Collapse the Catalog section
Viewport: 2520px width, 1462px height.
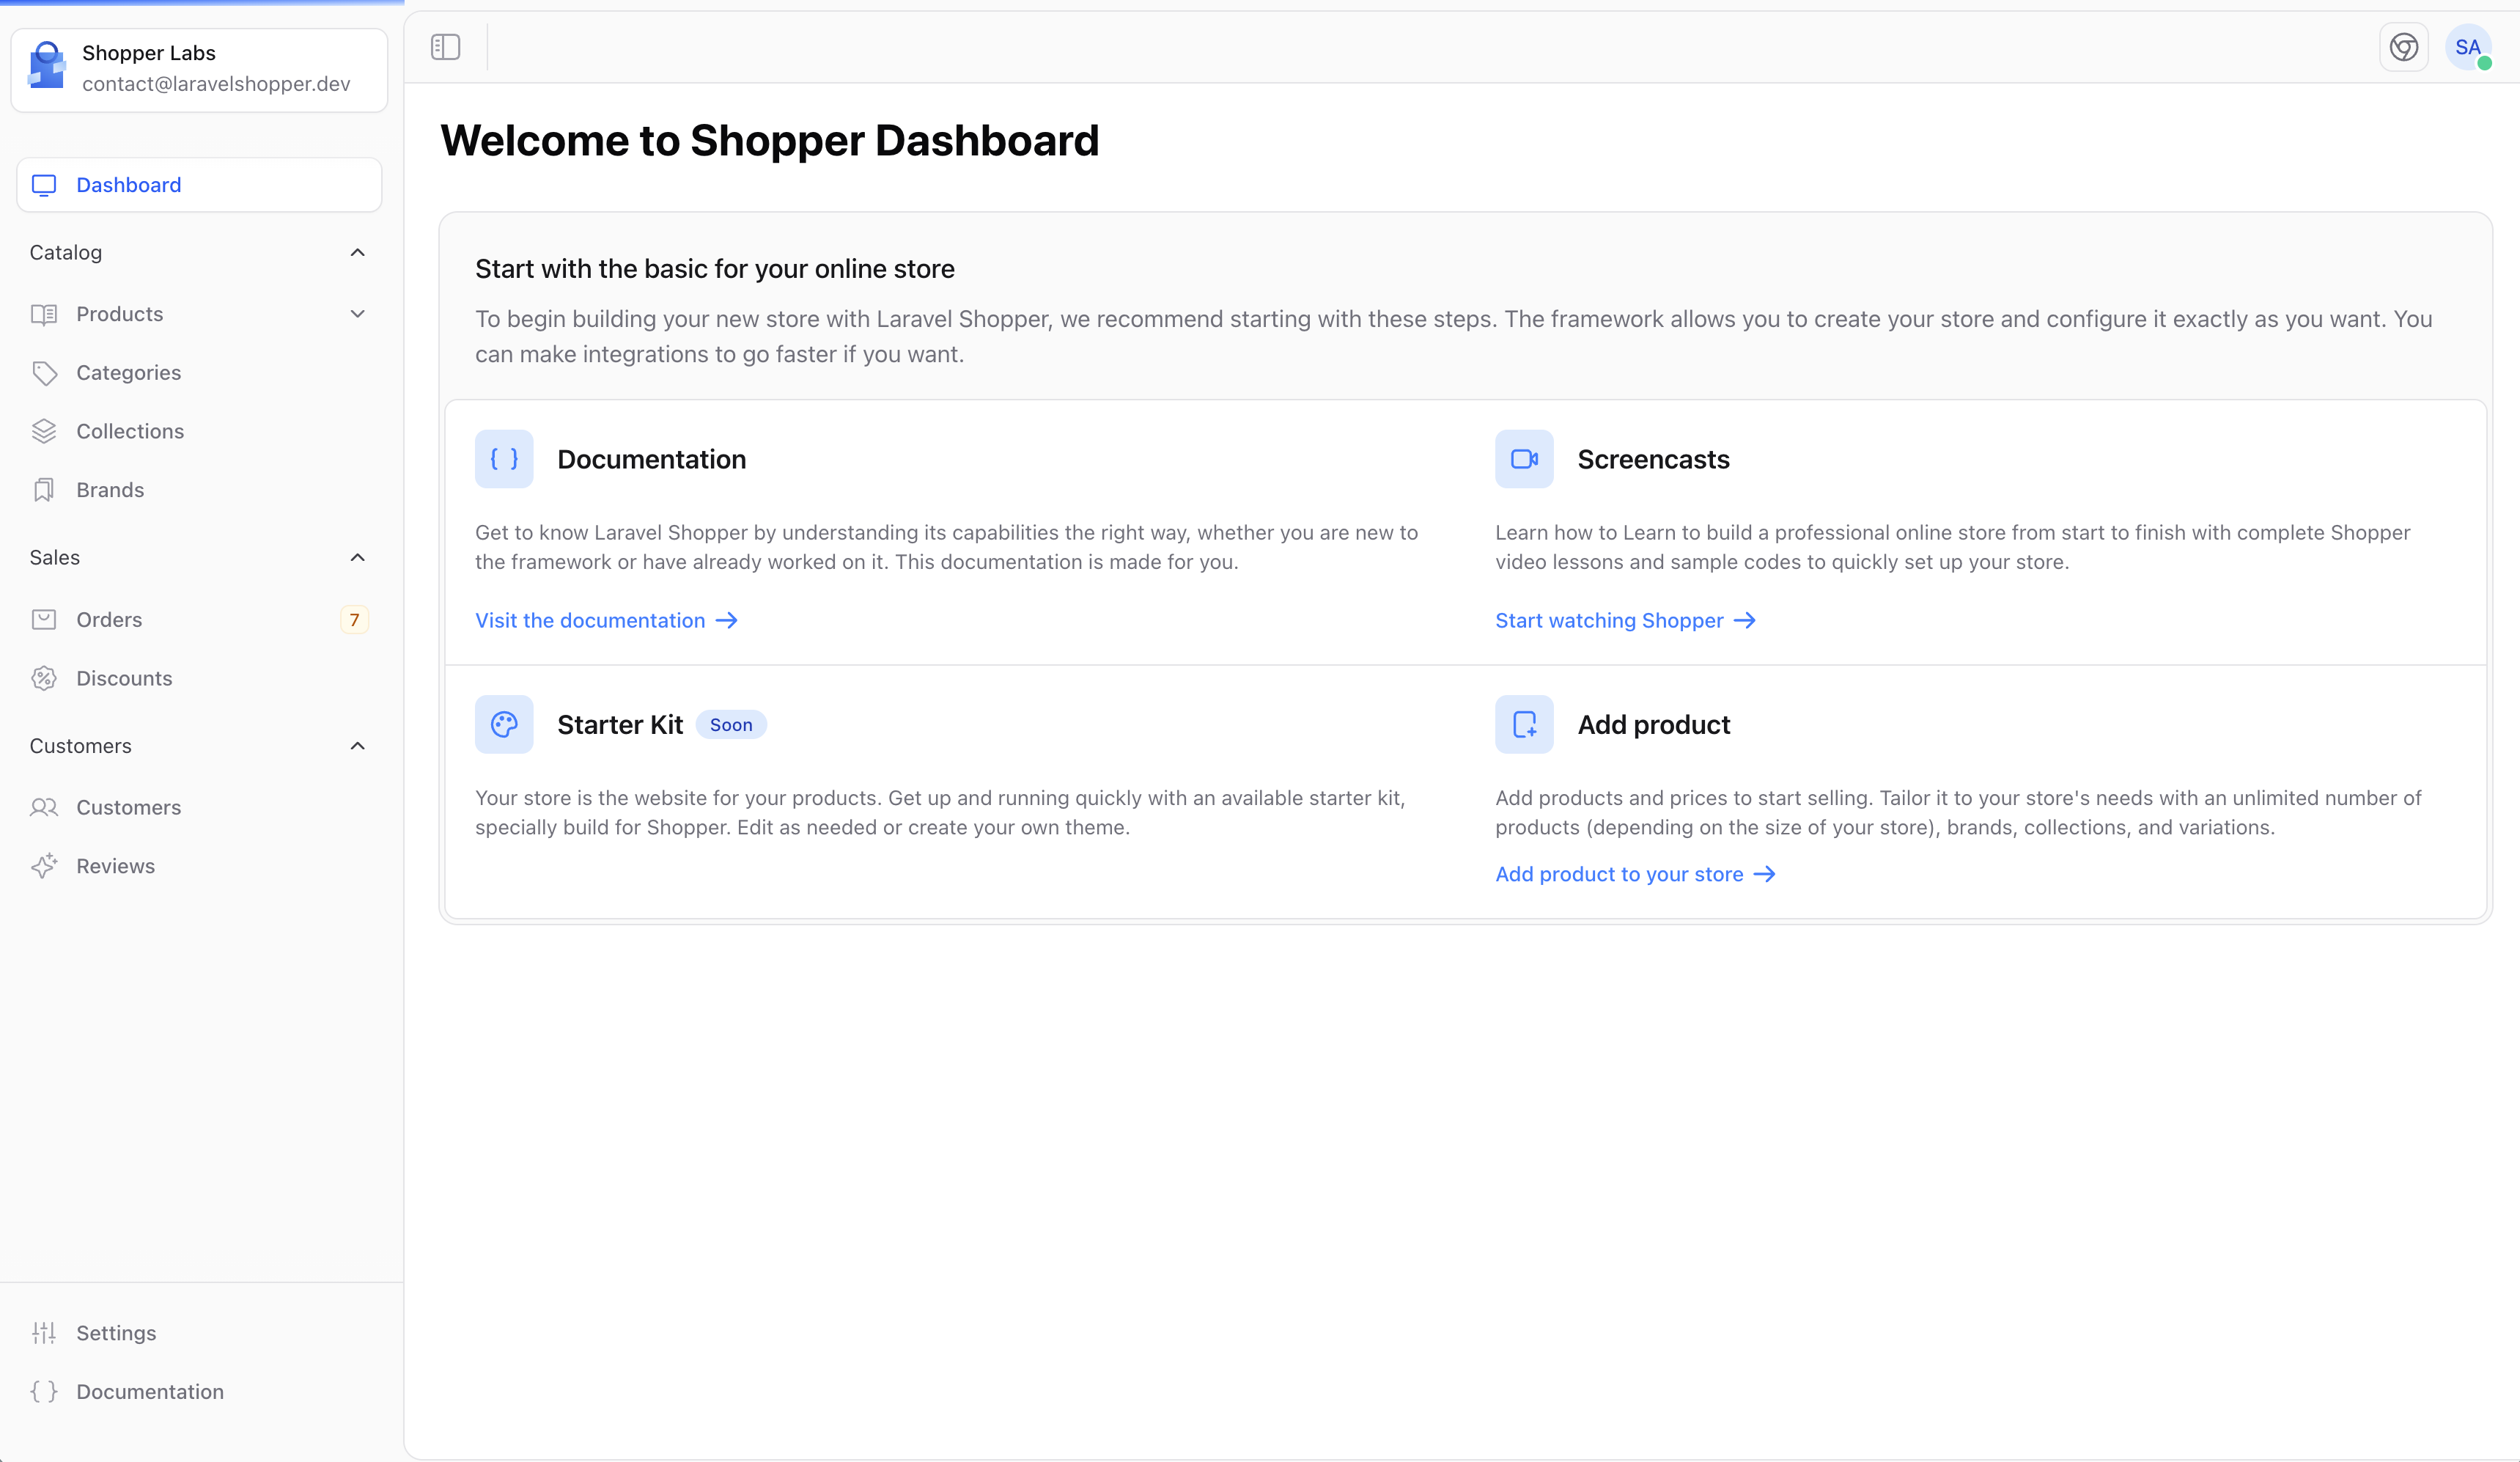(357, 252)
